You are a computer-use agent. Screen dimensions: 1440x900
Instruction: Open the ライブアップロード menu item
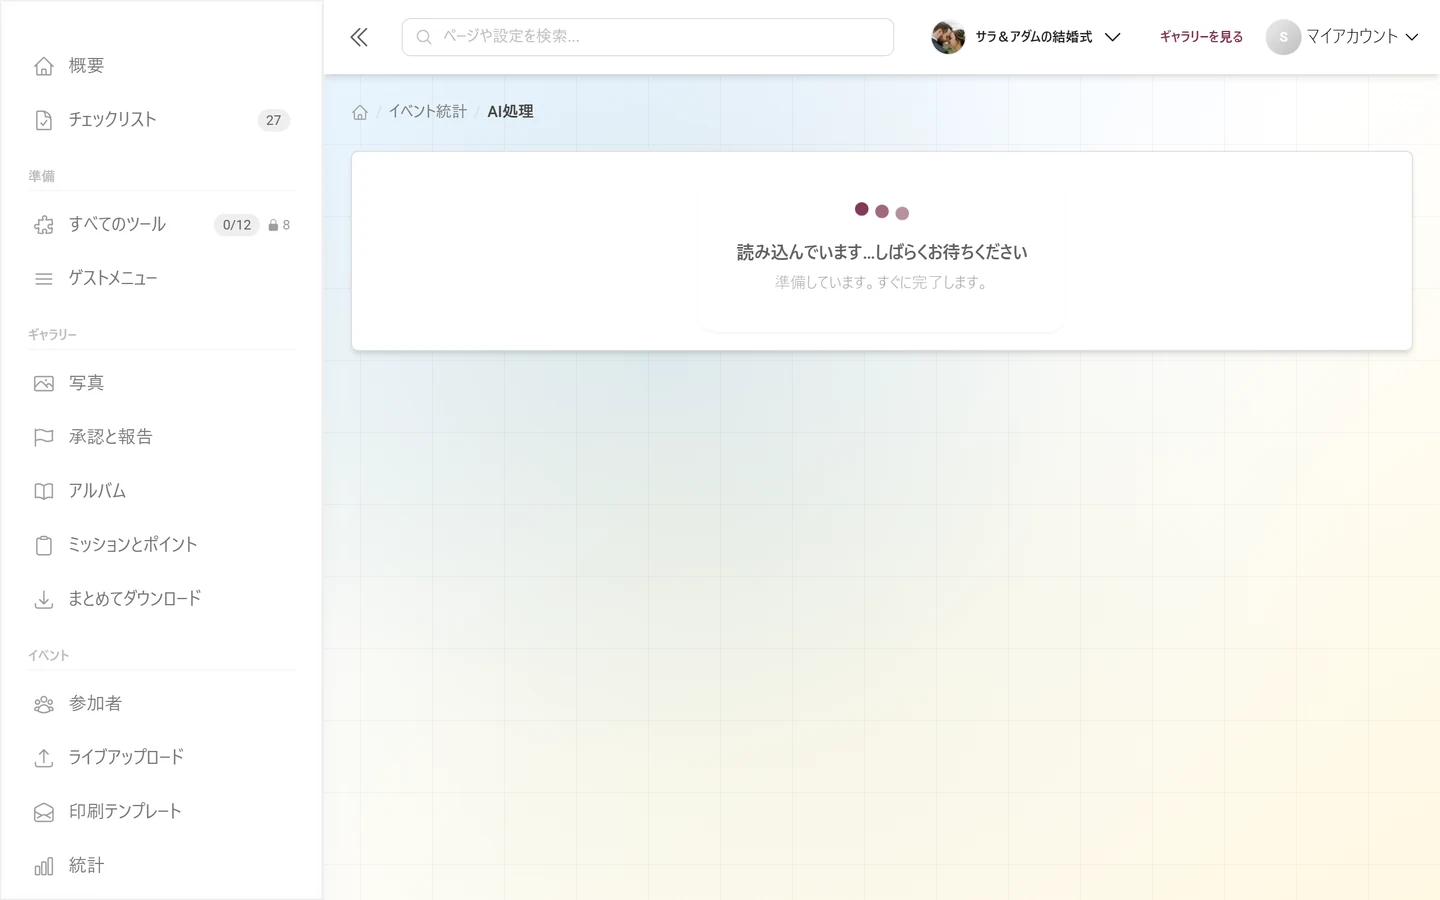click(x=161, y=758)
